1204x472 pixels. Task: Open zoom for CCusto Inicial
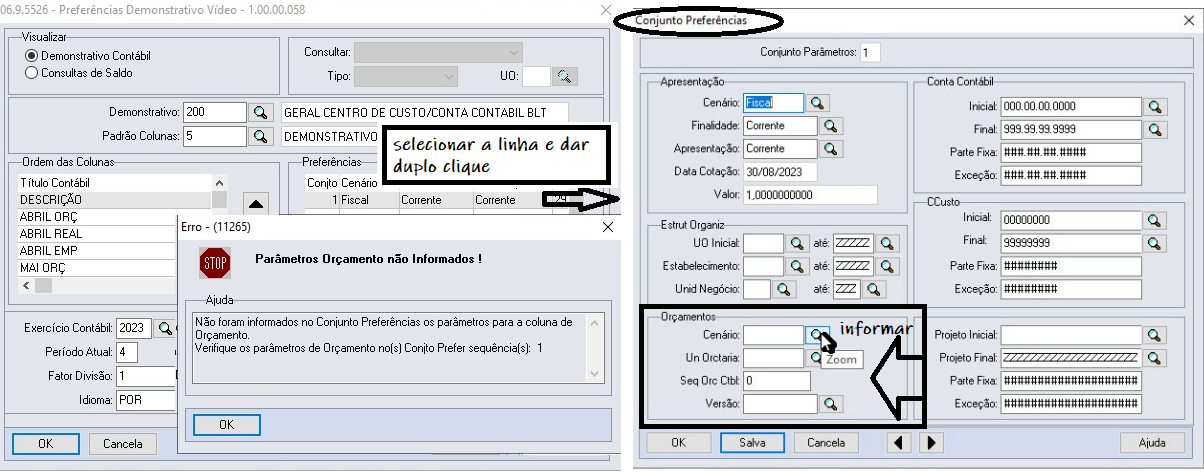click(1156, 220)
